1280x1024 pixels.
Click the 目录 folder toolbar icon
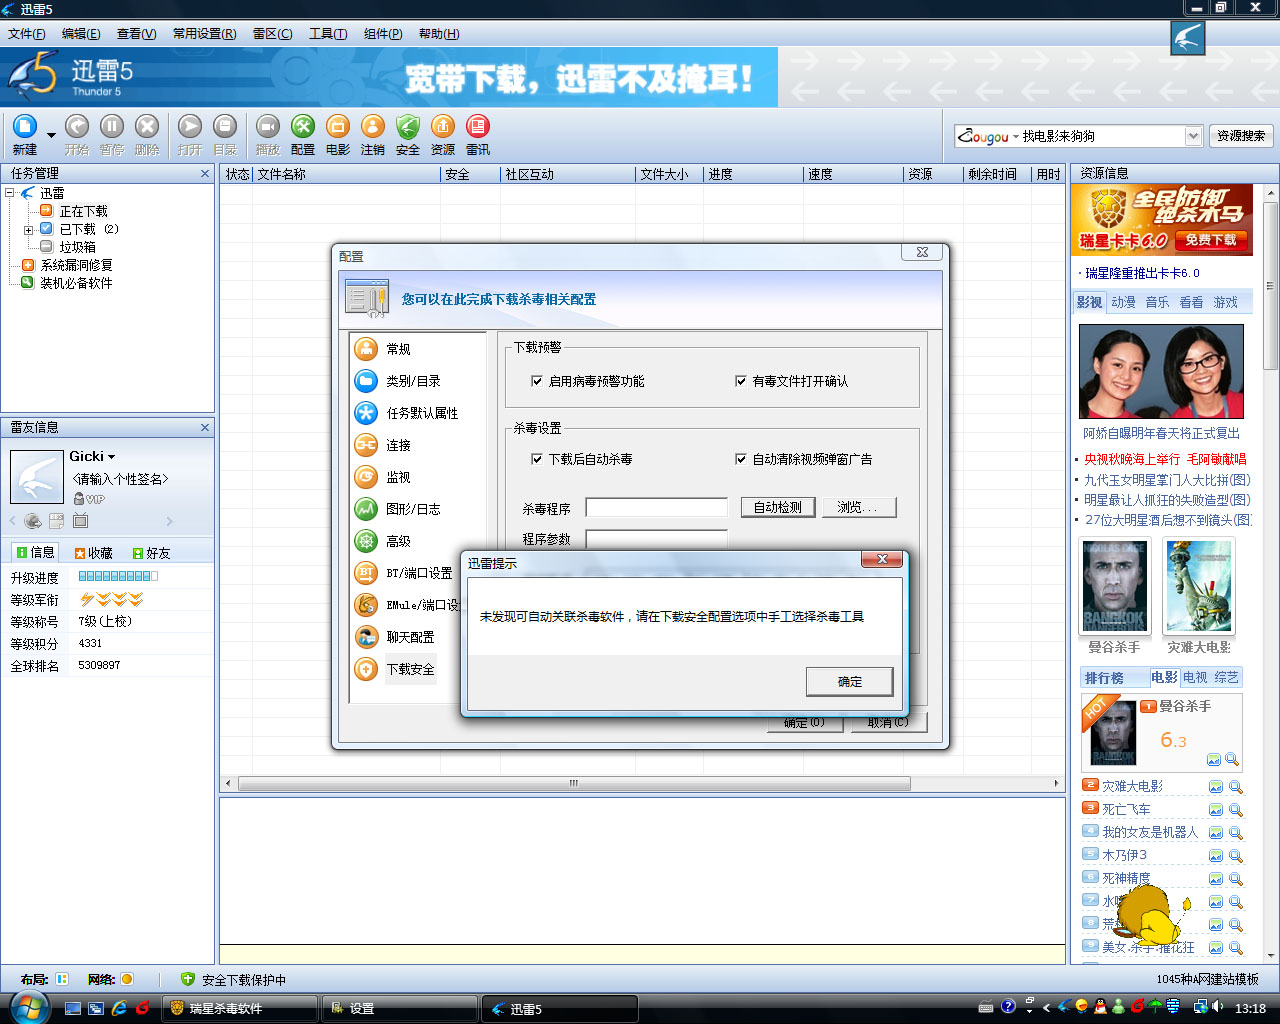pyautogui.click(x=225, y=126)
